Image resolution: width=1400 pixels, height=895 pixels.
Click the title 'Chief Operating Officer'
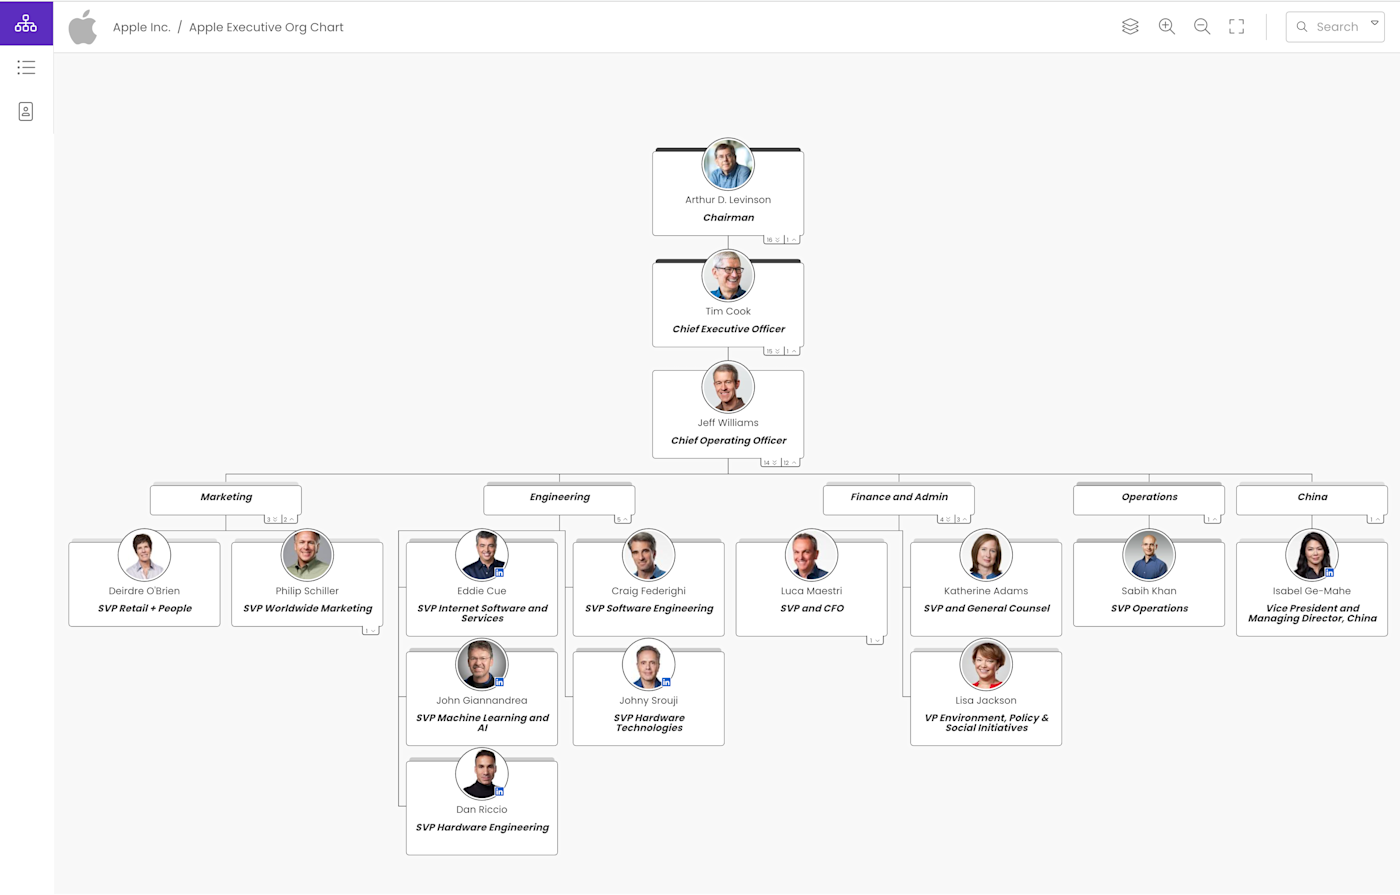coord(729,440)
